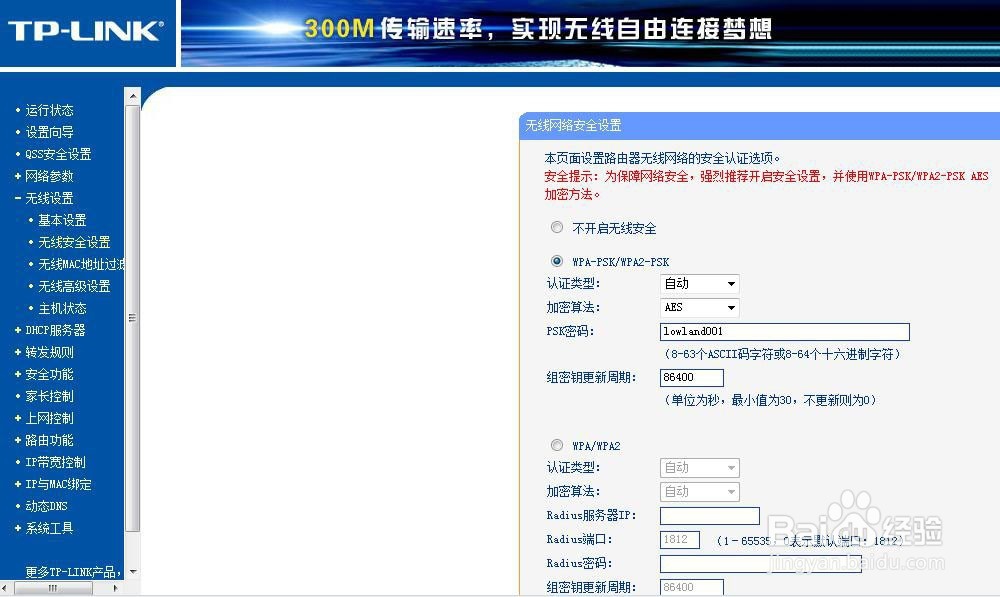
Task: Open 无线MAC地址过滤 submenu item
Action: [x=81, y=264]
